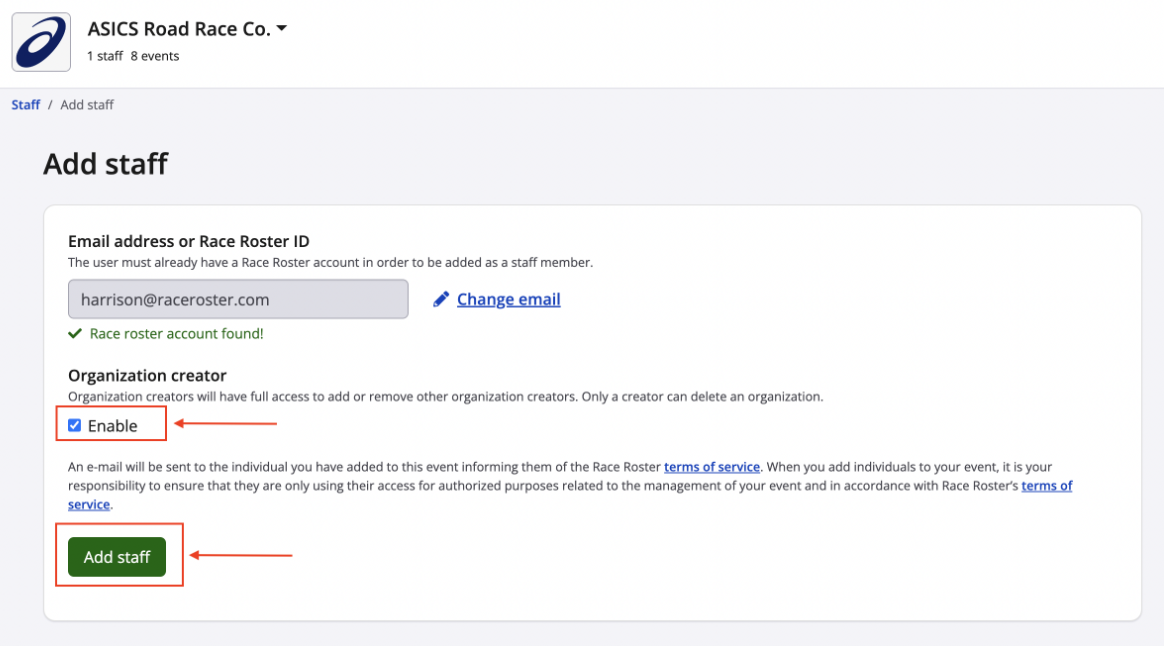Select the Add staff breadcrumb item
The width and height of the screenshot is (1164, 646).
87,105
